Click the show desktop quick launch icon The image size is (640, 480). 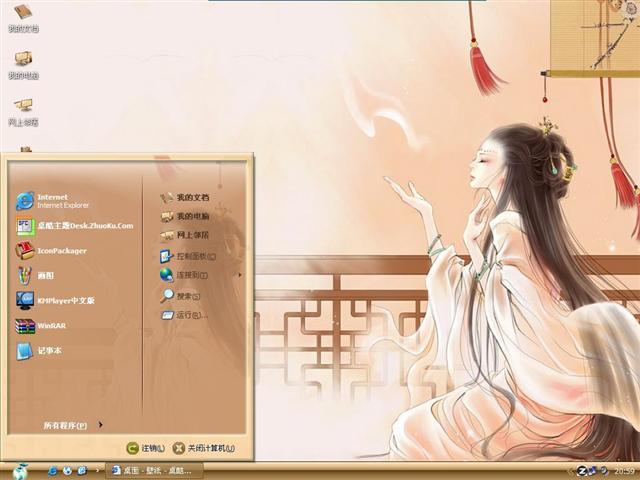click(x=82, y=471)
